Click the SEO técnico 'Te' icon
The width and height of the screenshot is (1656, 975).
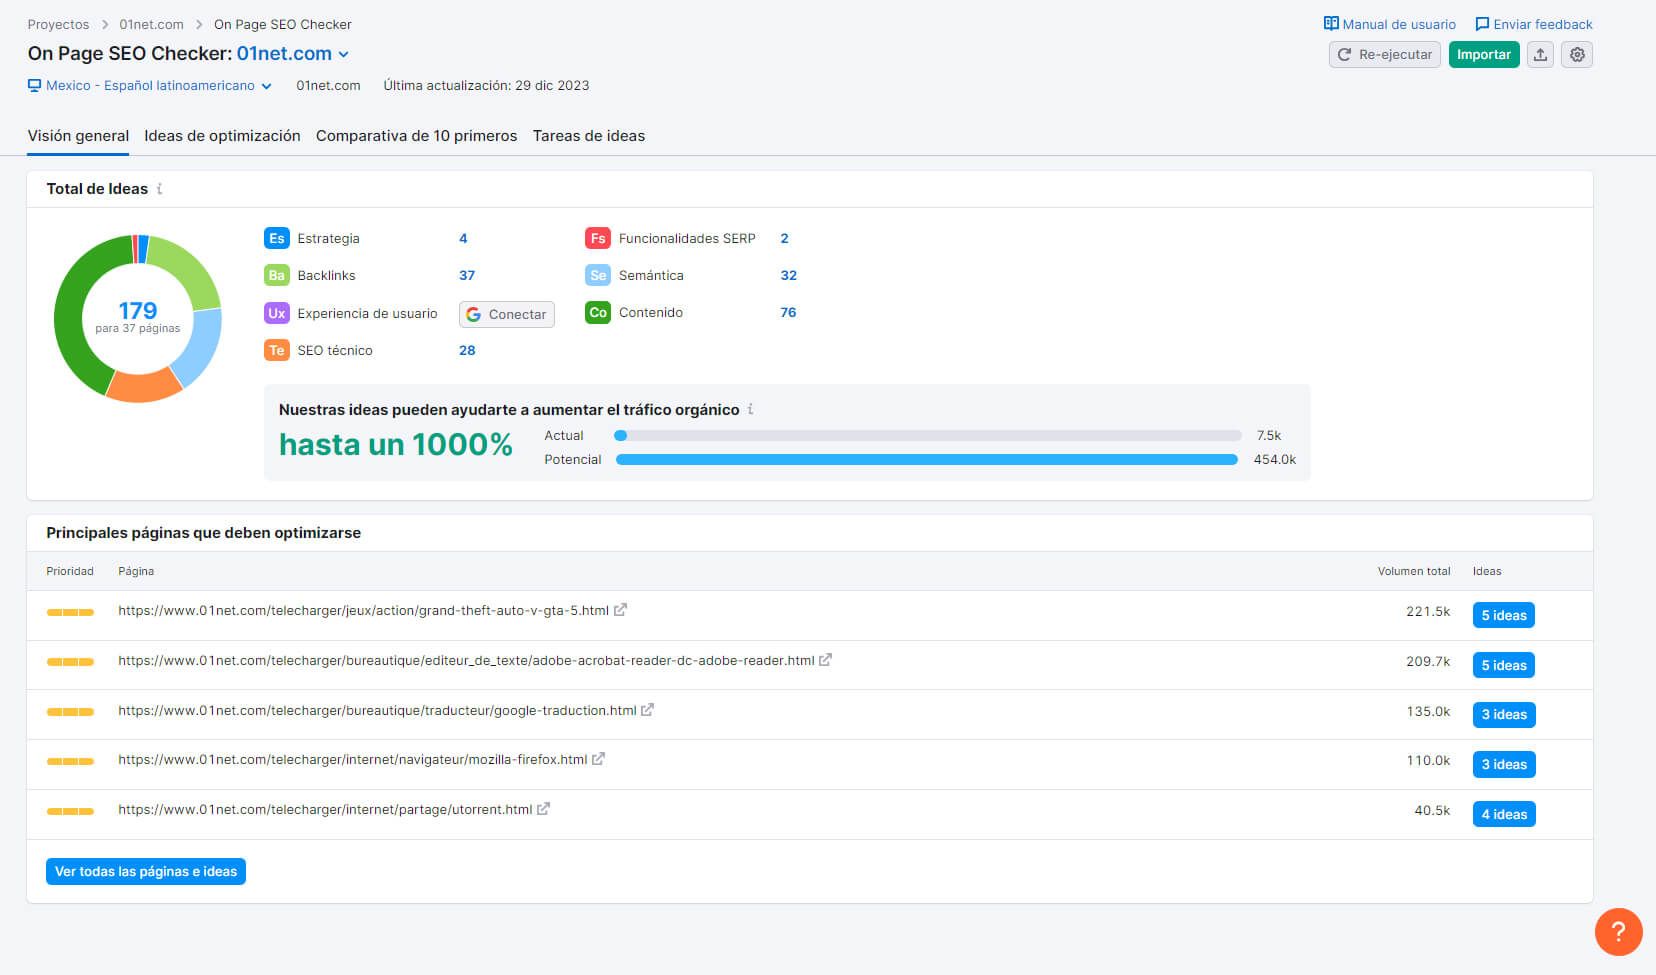pos(276,350)
